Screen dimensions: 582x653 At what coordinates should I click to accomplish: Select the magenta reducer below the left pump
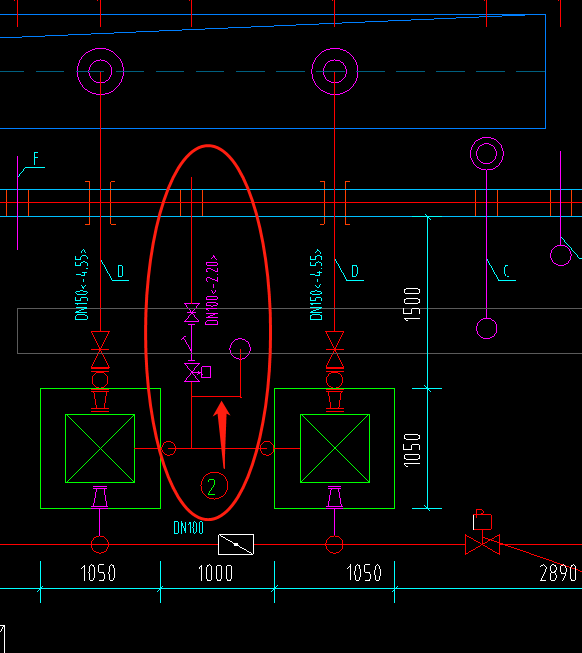pyautogui.click(x=100, y=497)
